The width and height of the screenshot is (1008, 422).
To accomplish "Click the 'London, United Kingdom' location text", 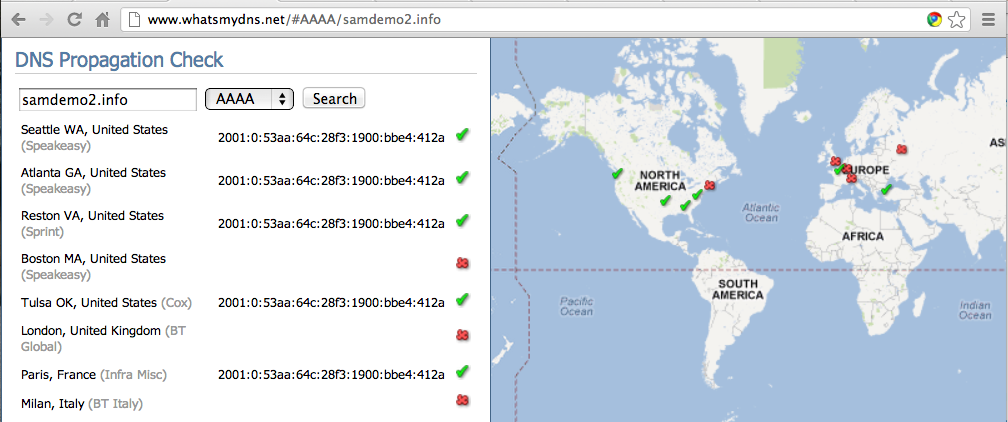I will click(91, 331).
